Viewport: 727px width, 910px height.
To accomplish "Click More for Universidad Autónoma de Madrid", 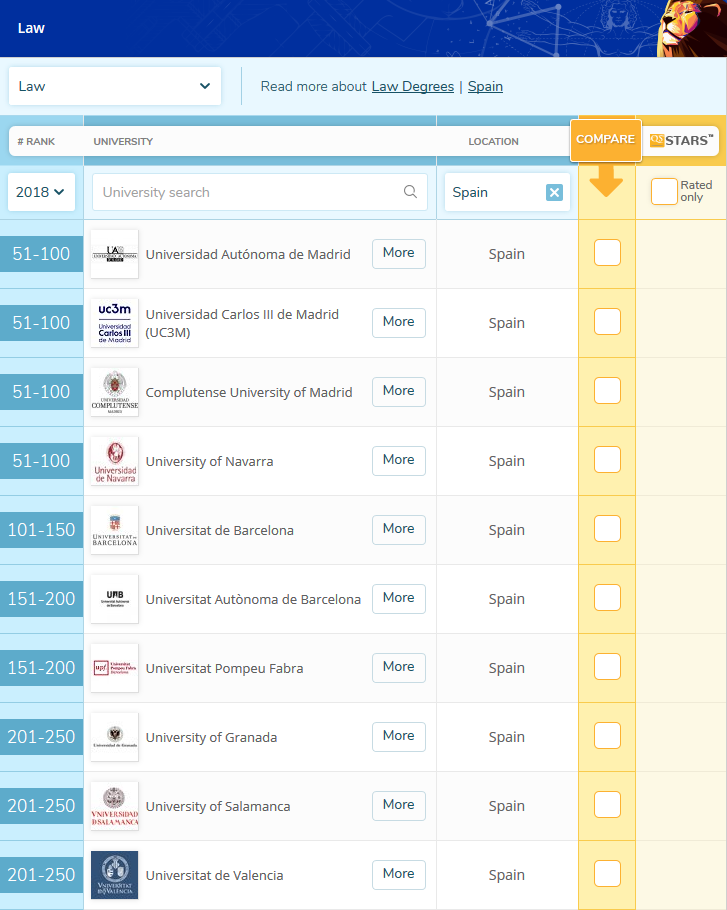I will (399, 254).
